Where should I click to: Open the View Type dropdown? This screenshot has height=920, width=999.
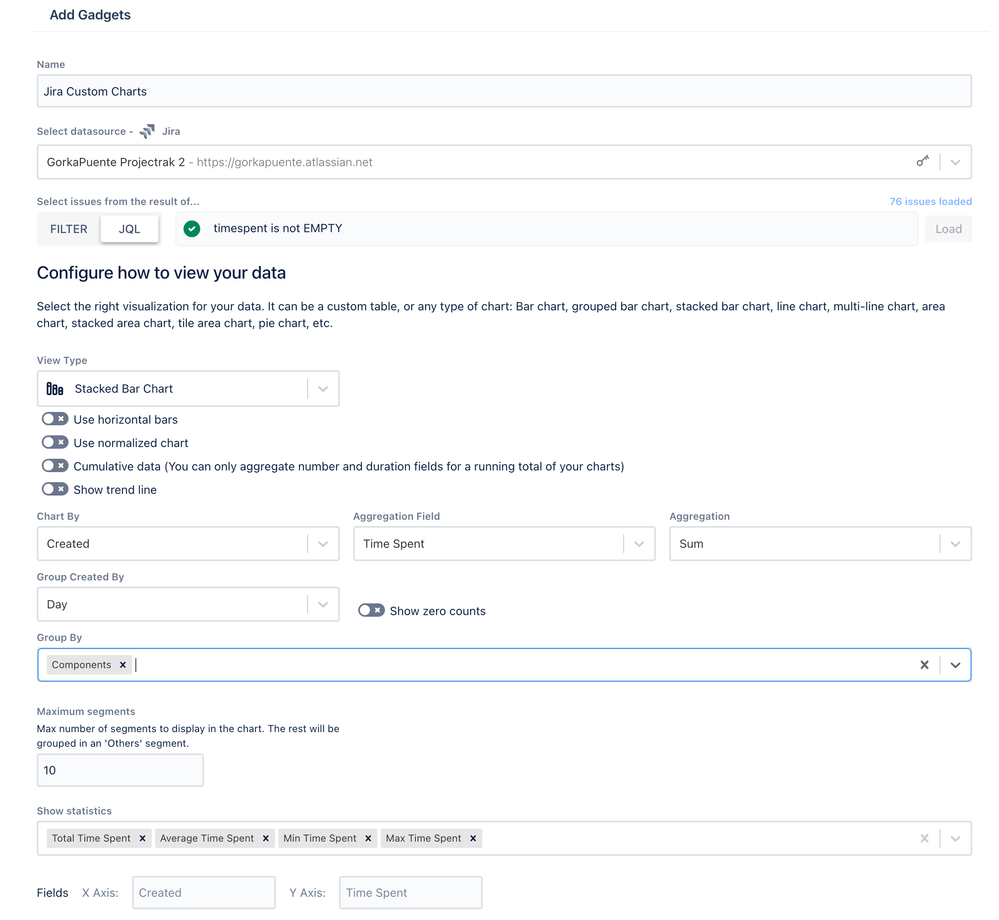click(323, 389)
